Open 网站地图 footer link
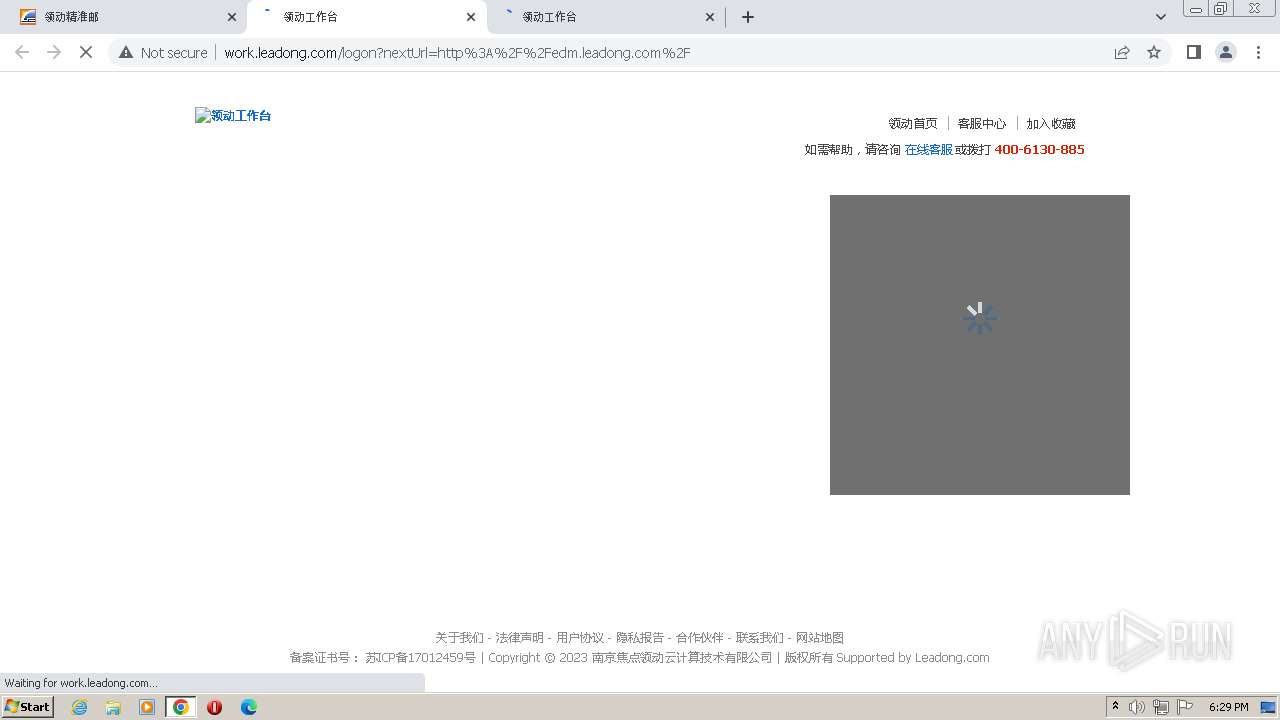The width and height of the screenshot is (1280, 720). [x=820, y=638]
